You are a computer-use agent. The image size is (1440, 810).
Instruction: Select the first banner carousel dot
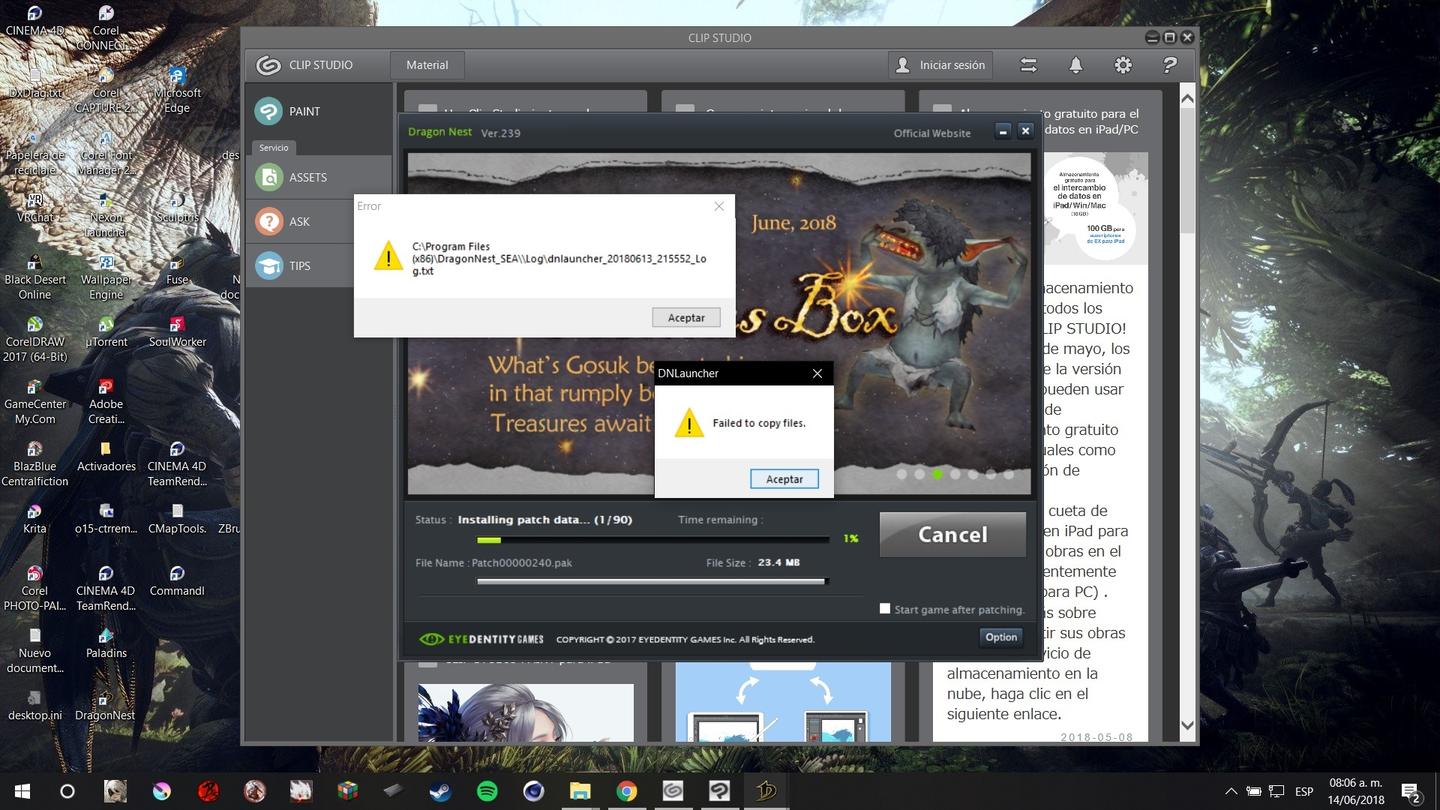pyautogui.click(x=901, y=474)
